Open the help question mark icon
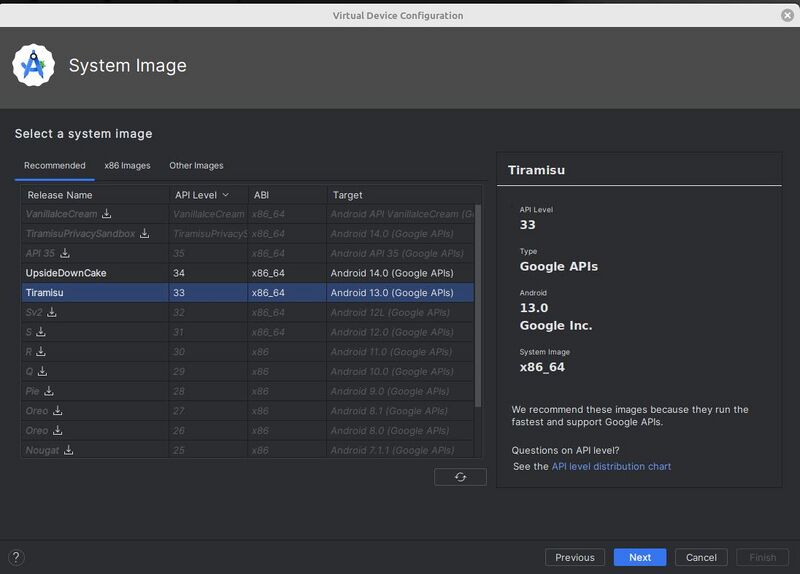Viewport: 800px width, 574px height. coord(16,557)
